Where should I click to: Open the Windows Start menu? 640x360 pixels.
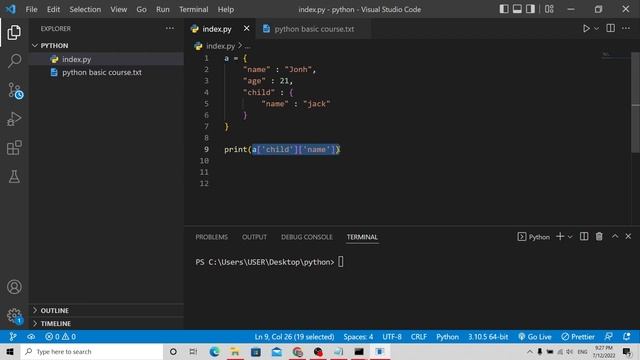(x=10, y=351)
